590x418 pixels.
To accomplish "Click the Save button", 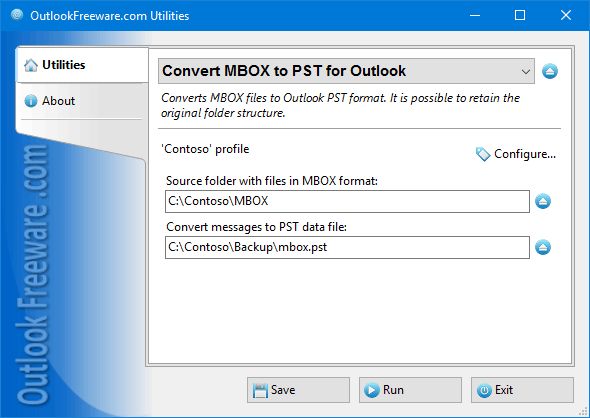I will tap(298, 390).
